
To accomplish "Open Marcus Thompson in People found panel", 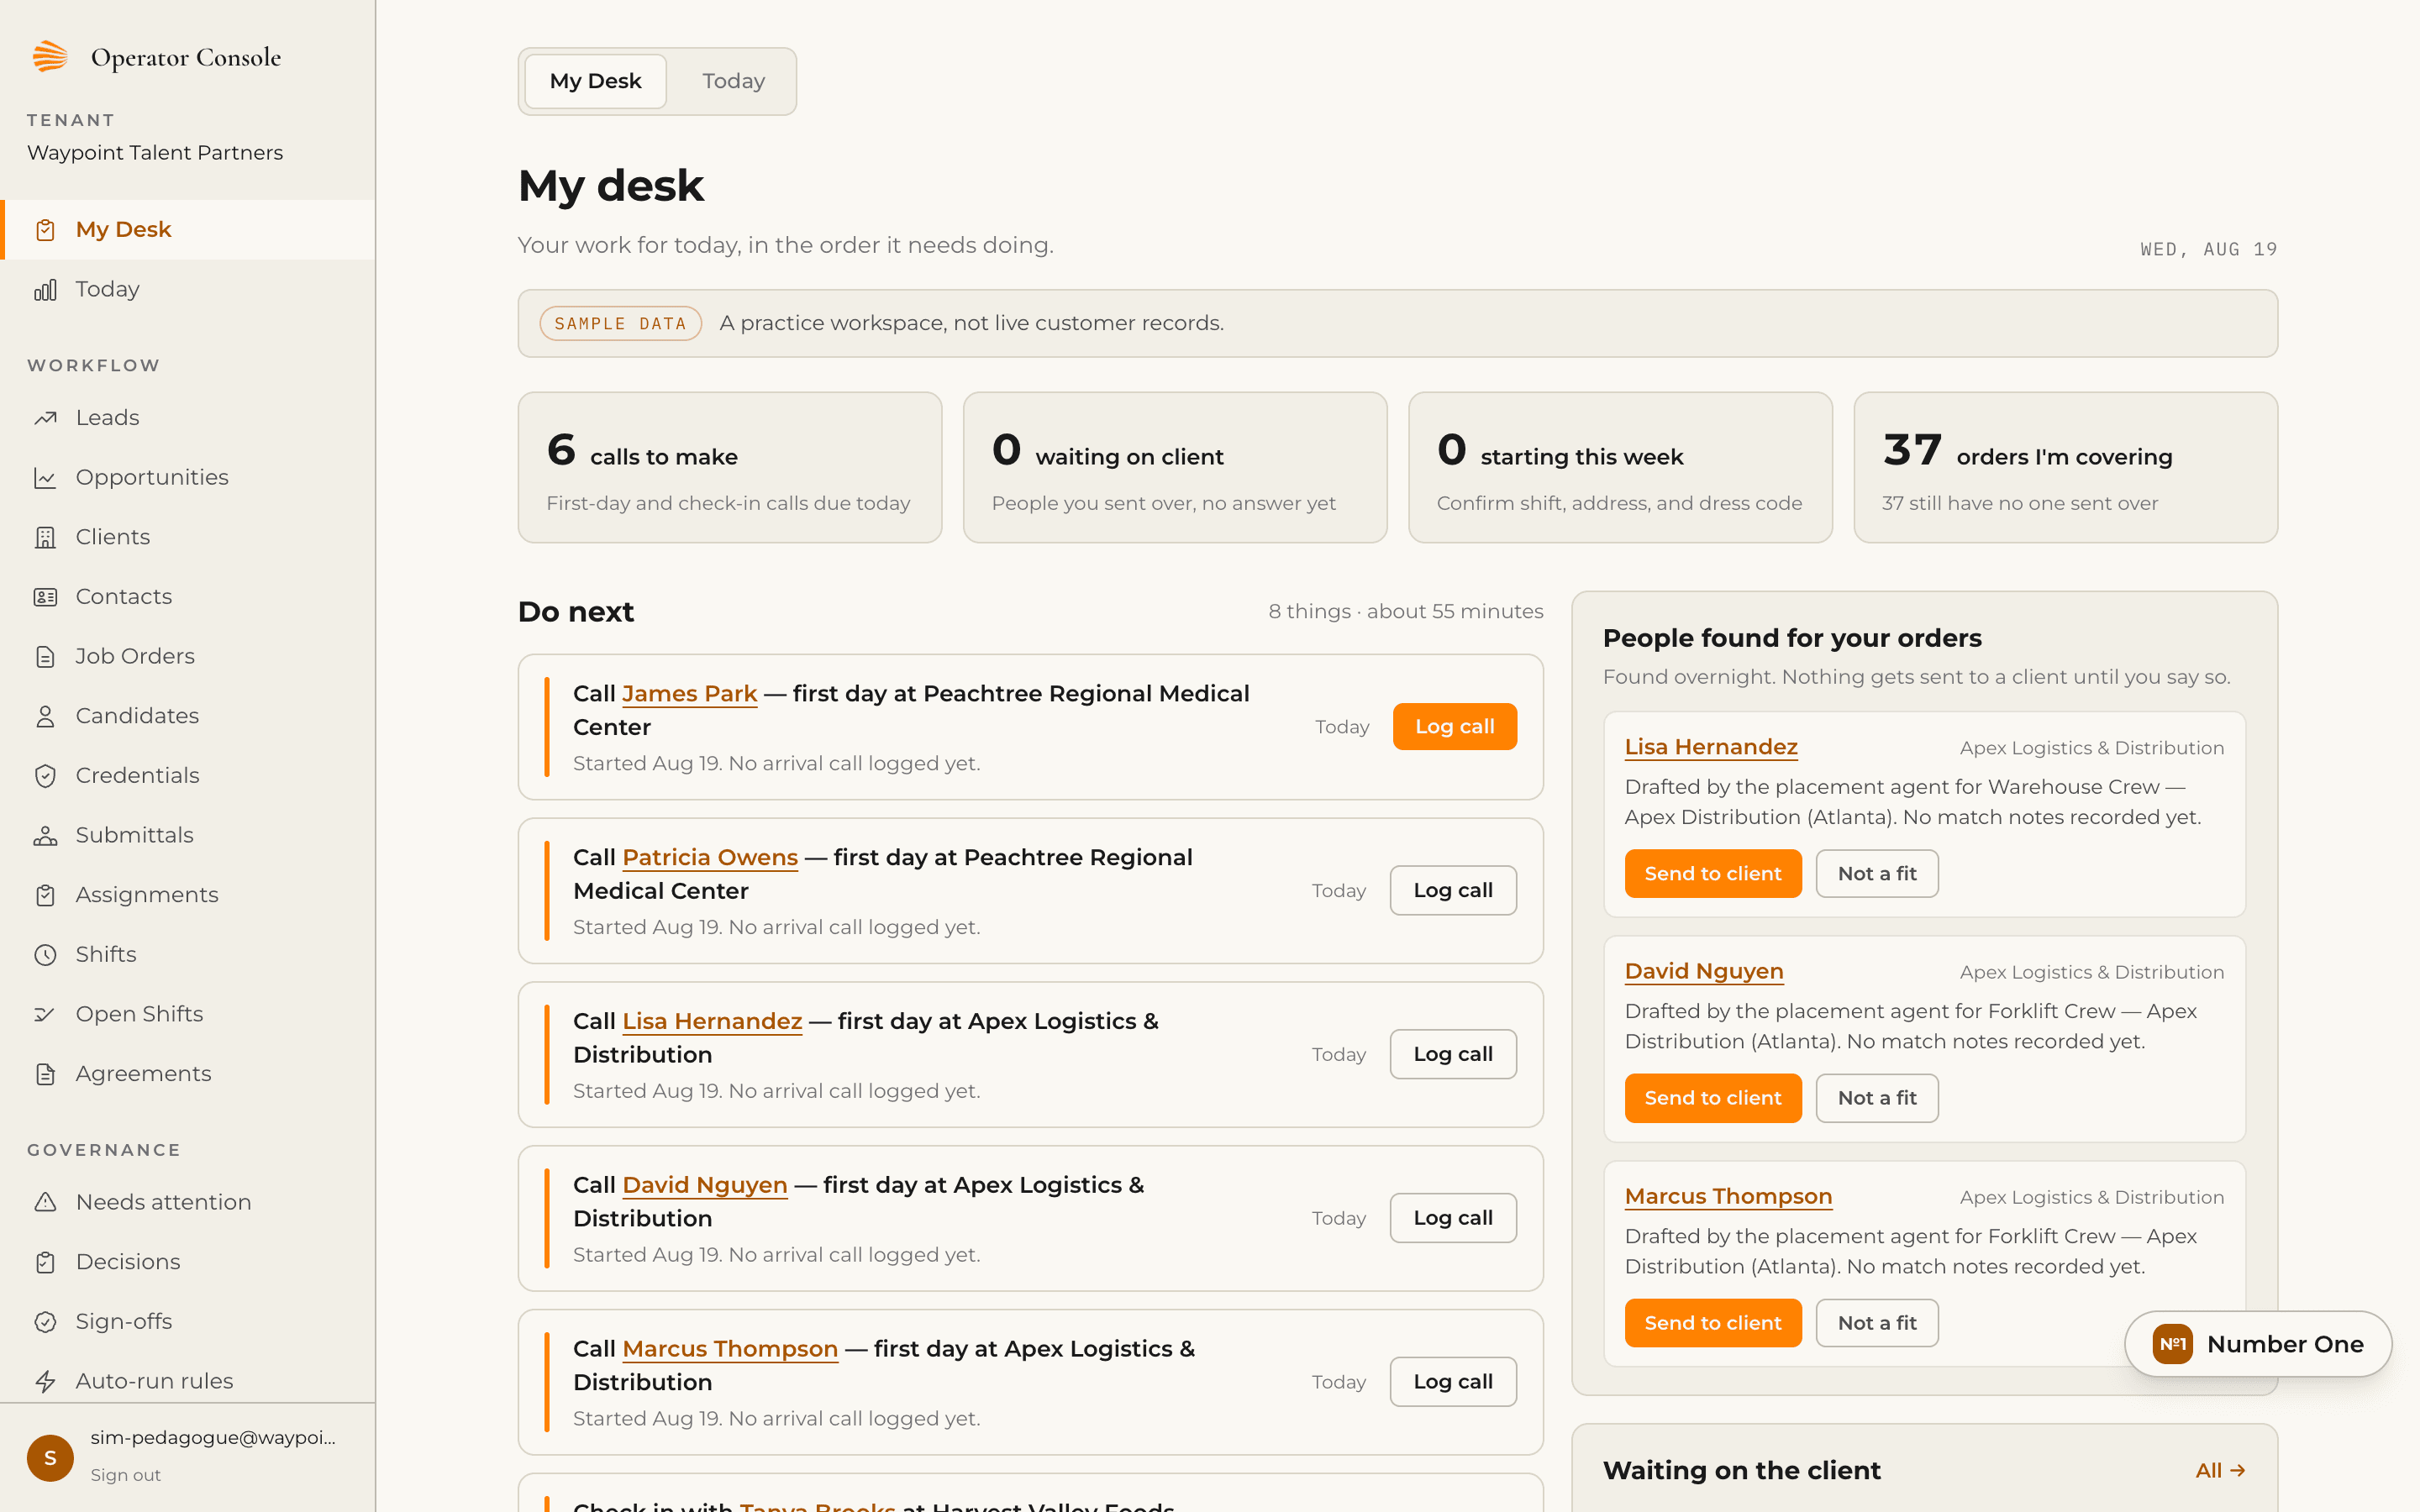I will coord(1728,1197).
